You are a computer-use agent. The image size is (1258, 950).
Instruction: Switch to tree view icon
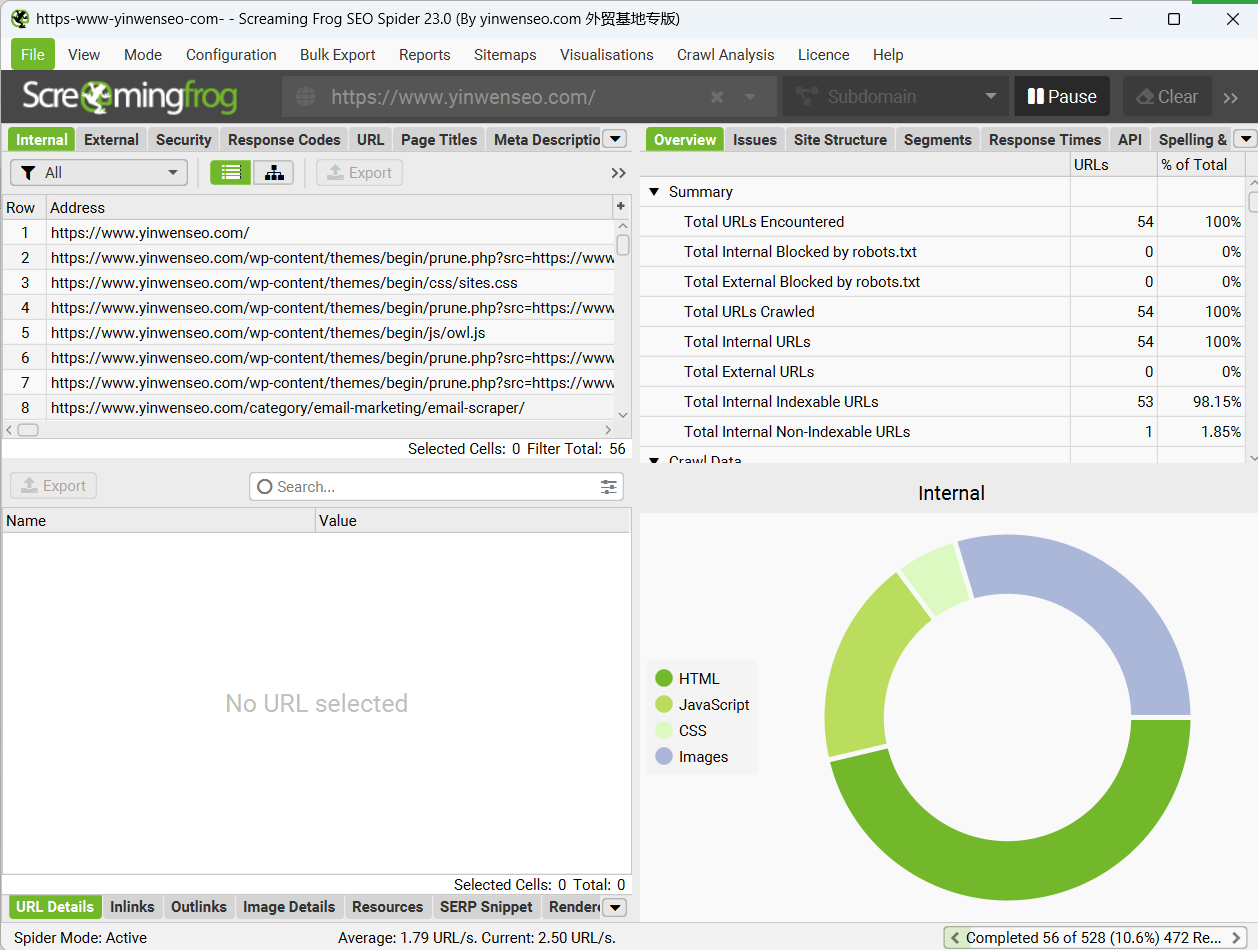(273, 173)
